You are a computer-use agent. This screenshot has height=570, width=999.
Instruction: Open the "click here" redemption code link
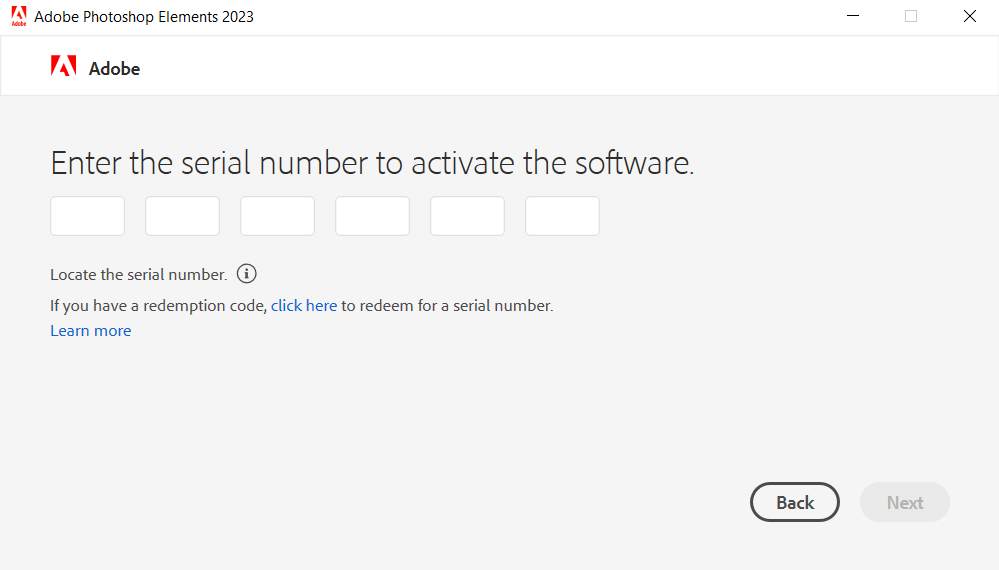304,306
